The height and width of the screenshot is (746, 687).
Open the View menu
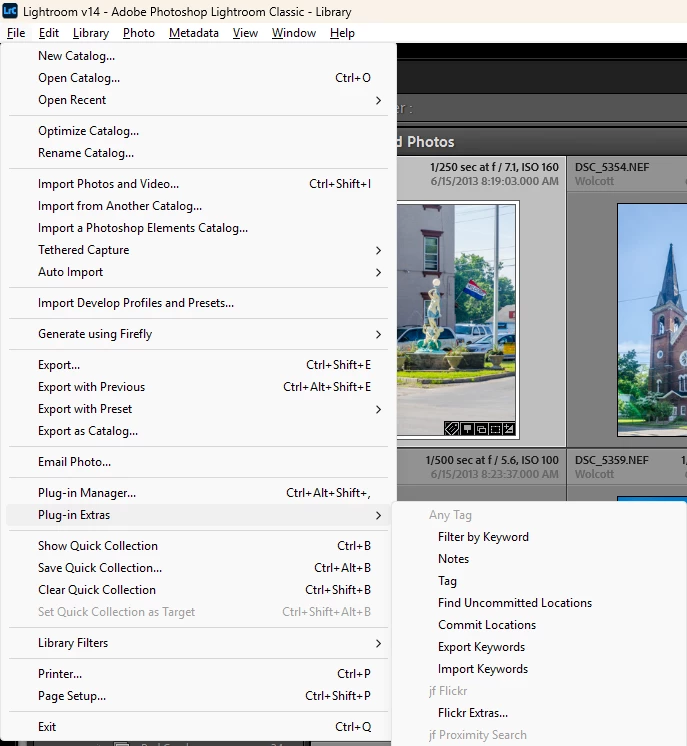point(245,33)
